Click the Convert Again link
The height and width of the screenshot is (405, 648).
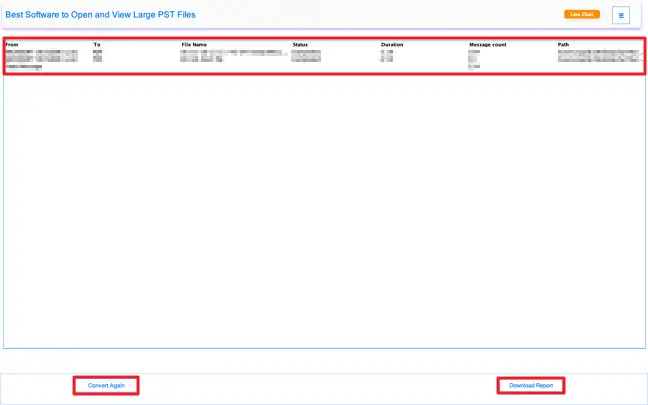(105, 385)
